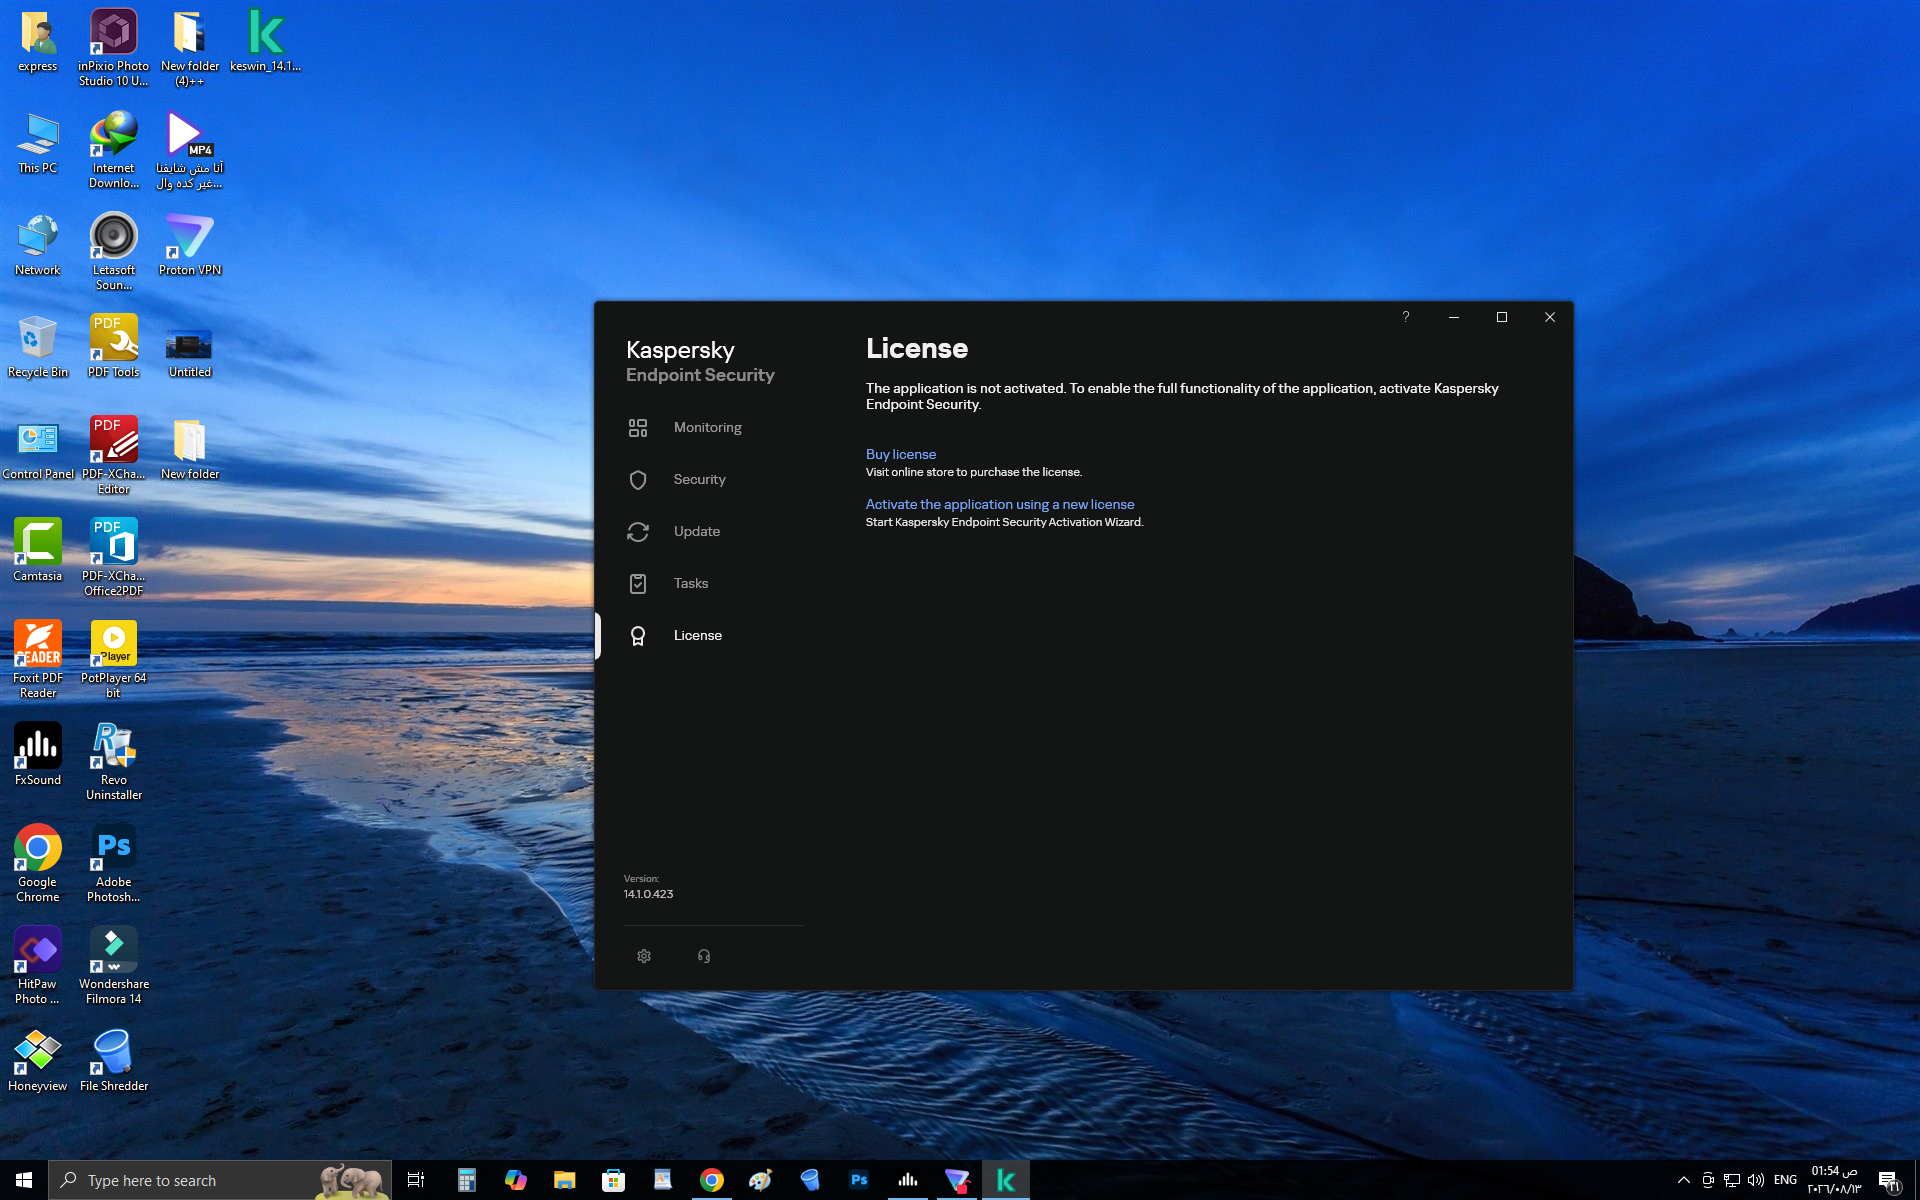The image size is (1920, 1200).
Task: Select the Recycle Bin desktop icon
Action: (x=38, y=348)
